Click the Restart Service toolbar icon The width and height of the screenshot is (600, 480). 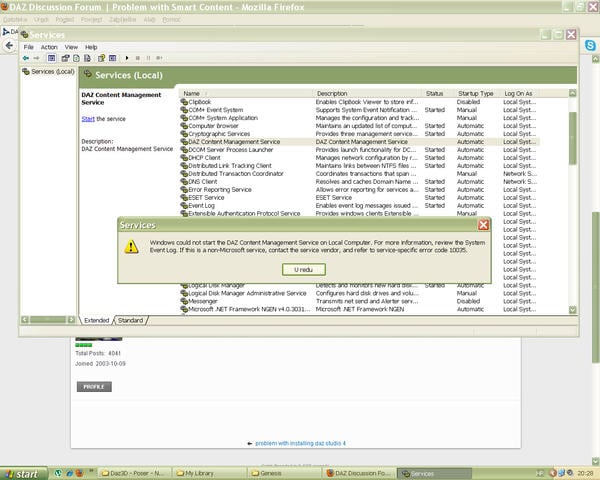(x=160, y=58)
